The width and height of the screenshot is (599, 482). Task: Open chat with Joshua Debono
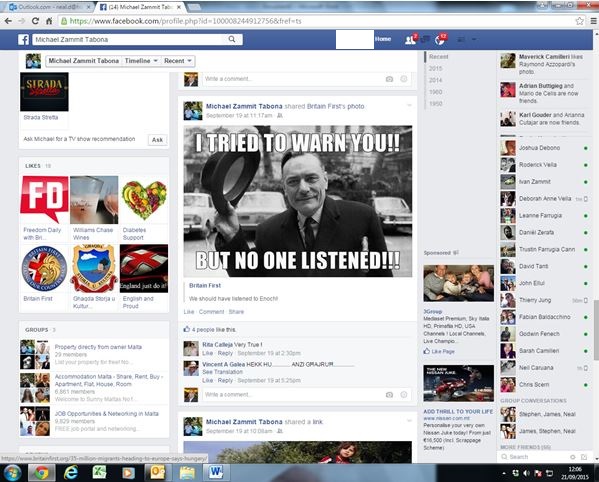pyautogui.click(x=544, y=148)
